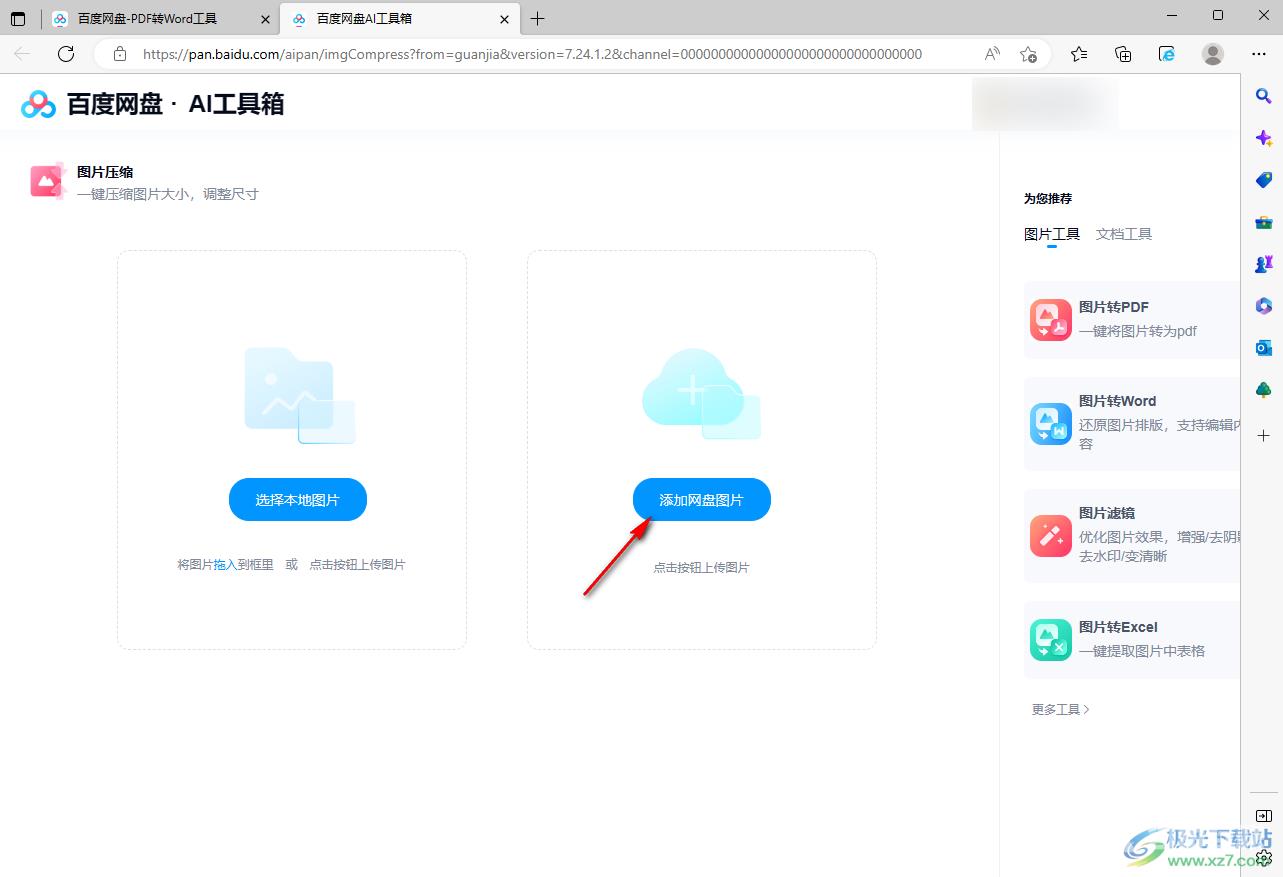Click the Image Compress pink icon
This screenshot has height=877, width=1283.
[47, 180]
